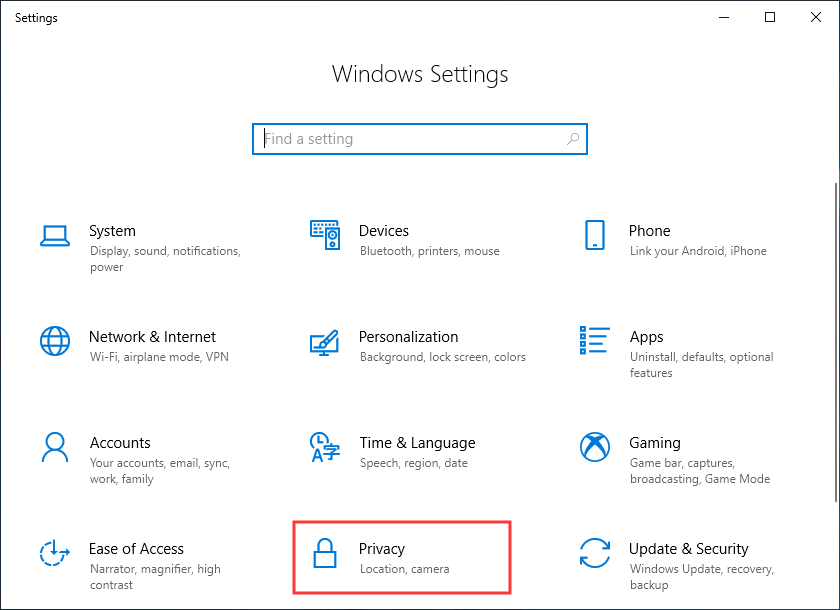Screen dimensions: 840x610
Task: Click the vertical scrollbar of the Settings window
Action: (x=836, y=343)
